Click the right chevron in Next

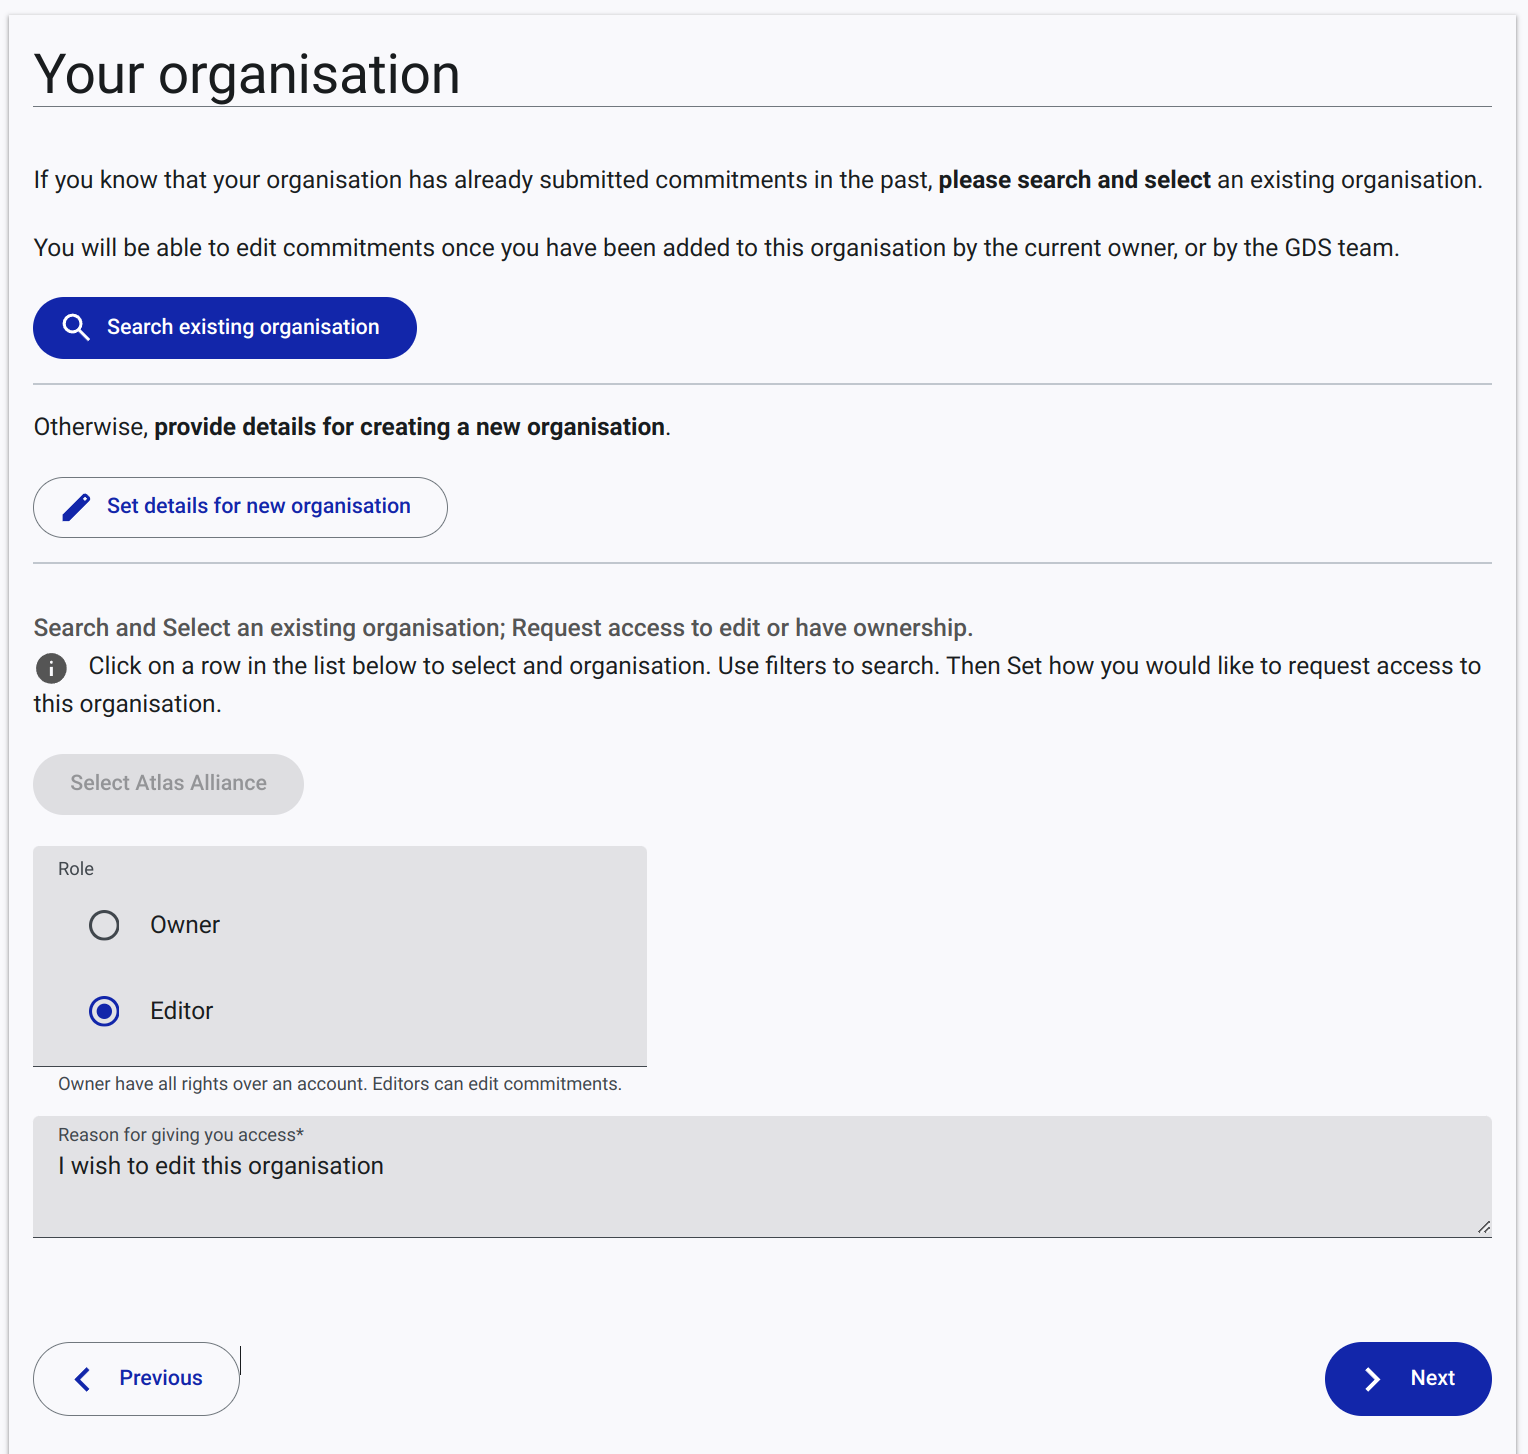(1373, 1379)
